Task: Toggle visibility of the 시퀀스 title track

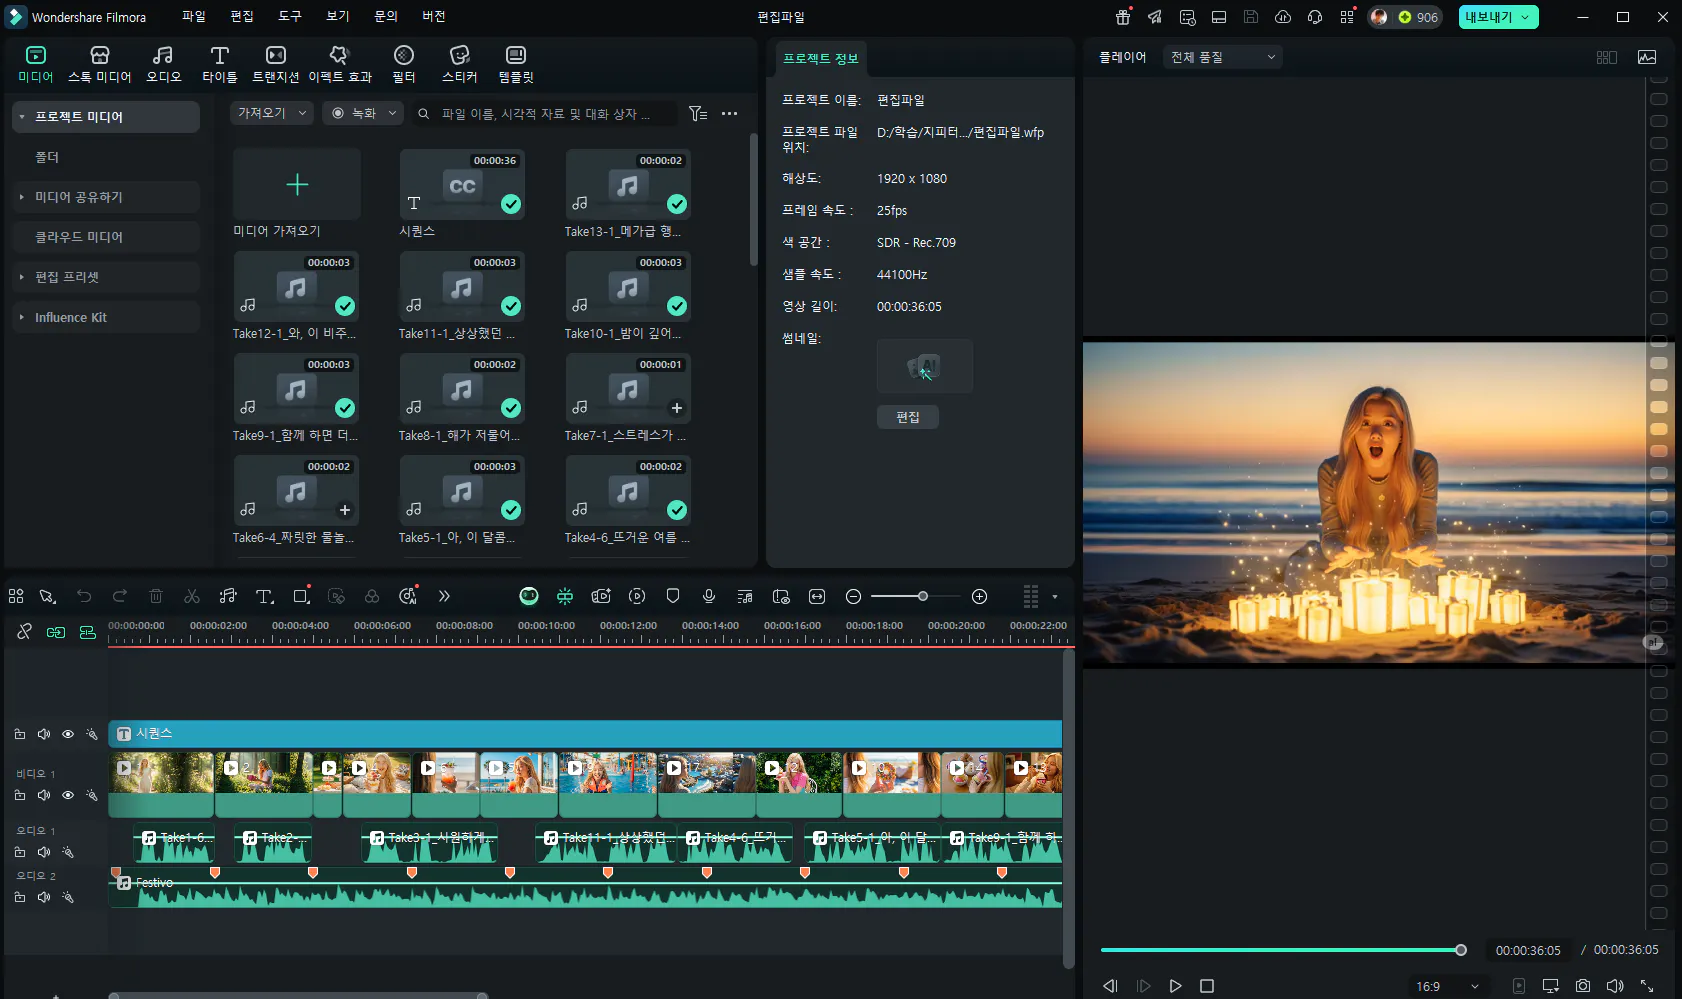Action: pyautogui.click(x=68, y=734)
